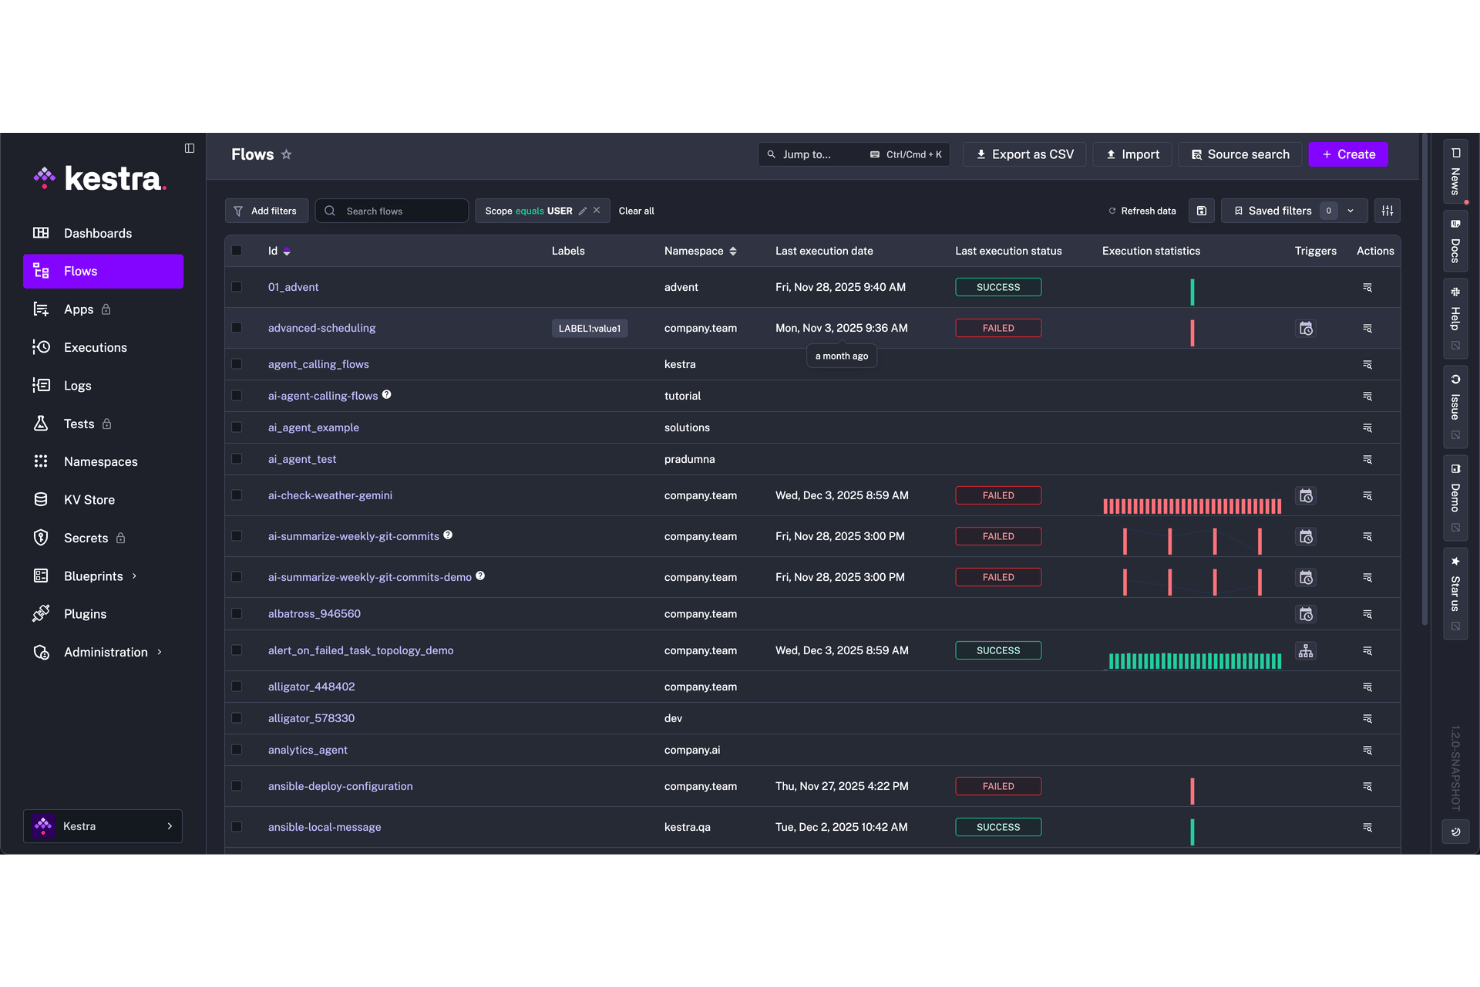Check the alligator_578330 row checkbox
Image resolution: width=1480 pixels, height=987 pixels.
[237, 718]
